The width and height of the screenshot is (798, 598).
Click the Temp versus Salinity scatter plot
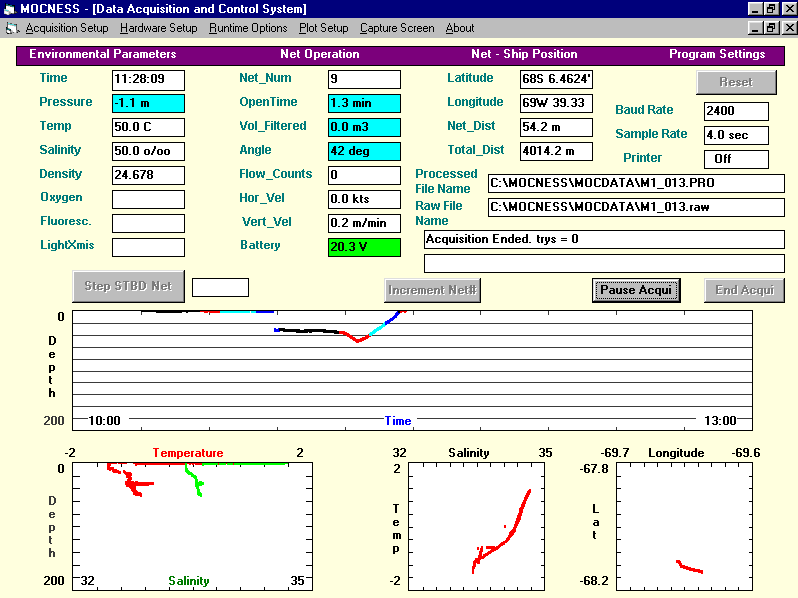coord(476,526)
